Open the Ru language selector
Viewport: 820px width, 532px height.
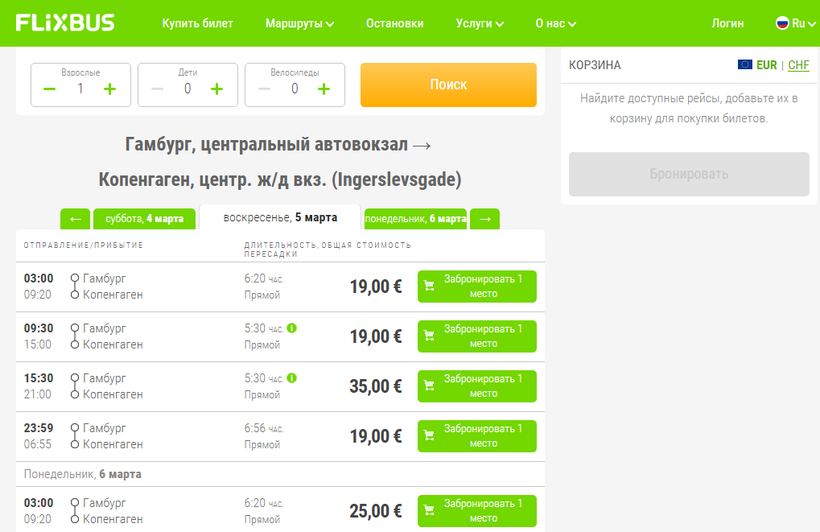click(795, 24)
